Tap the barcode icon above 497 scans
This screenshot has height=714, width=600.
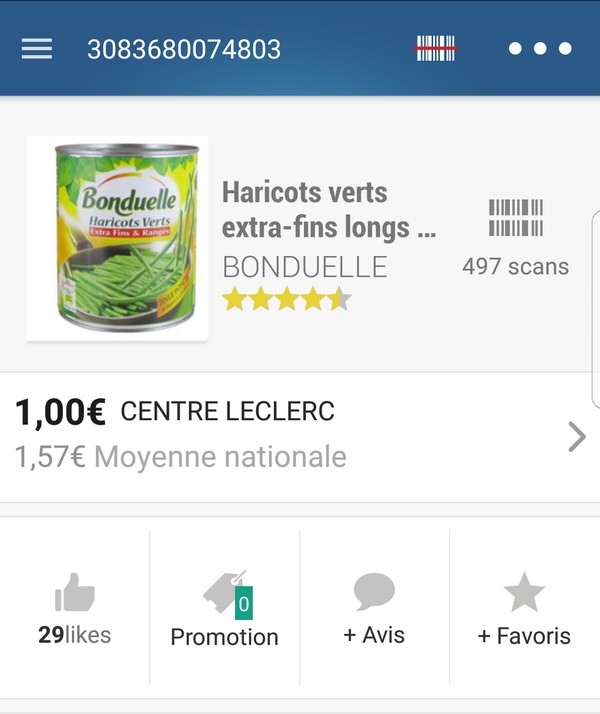coord(516,218)
